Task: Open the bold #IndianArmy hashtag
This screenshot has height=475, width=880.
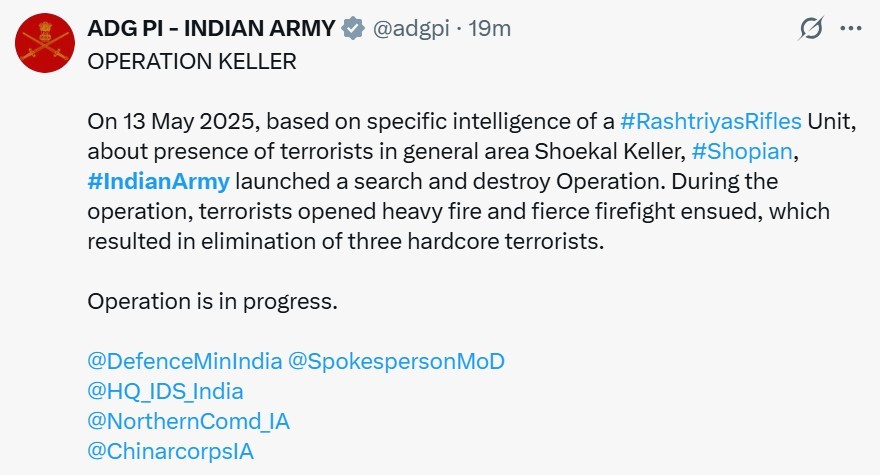Action: (158, 181)
